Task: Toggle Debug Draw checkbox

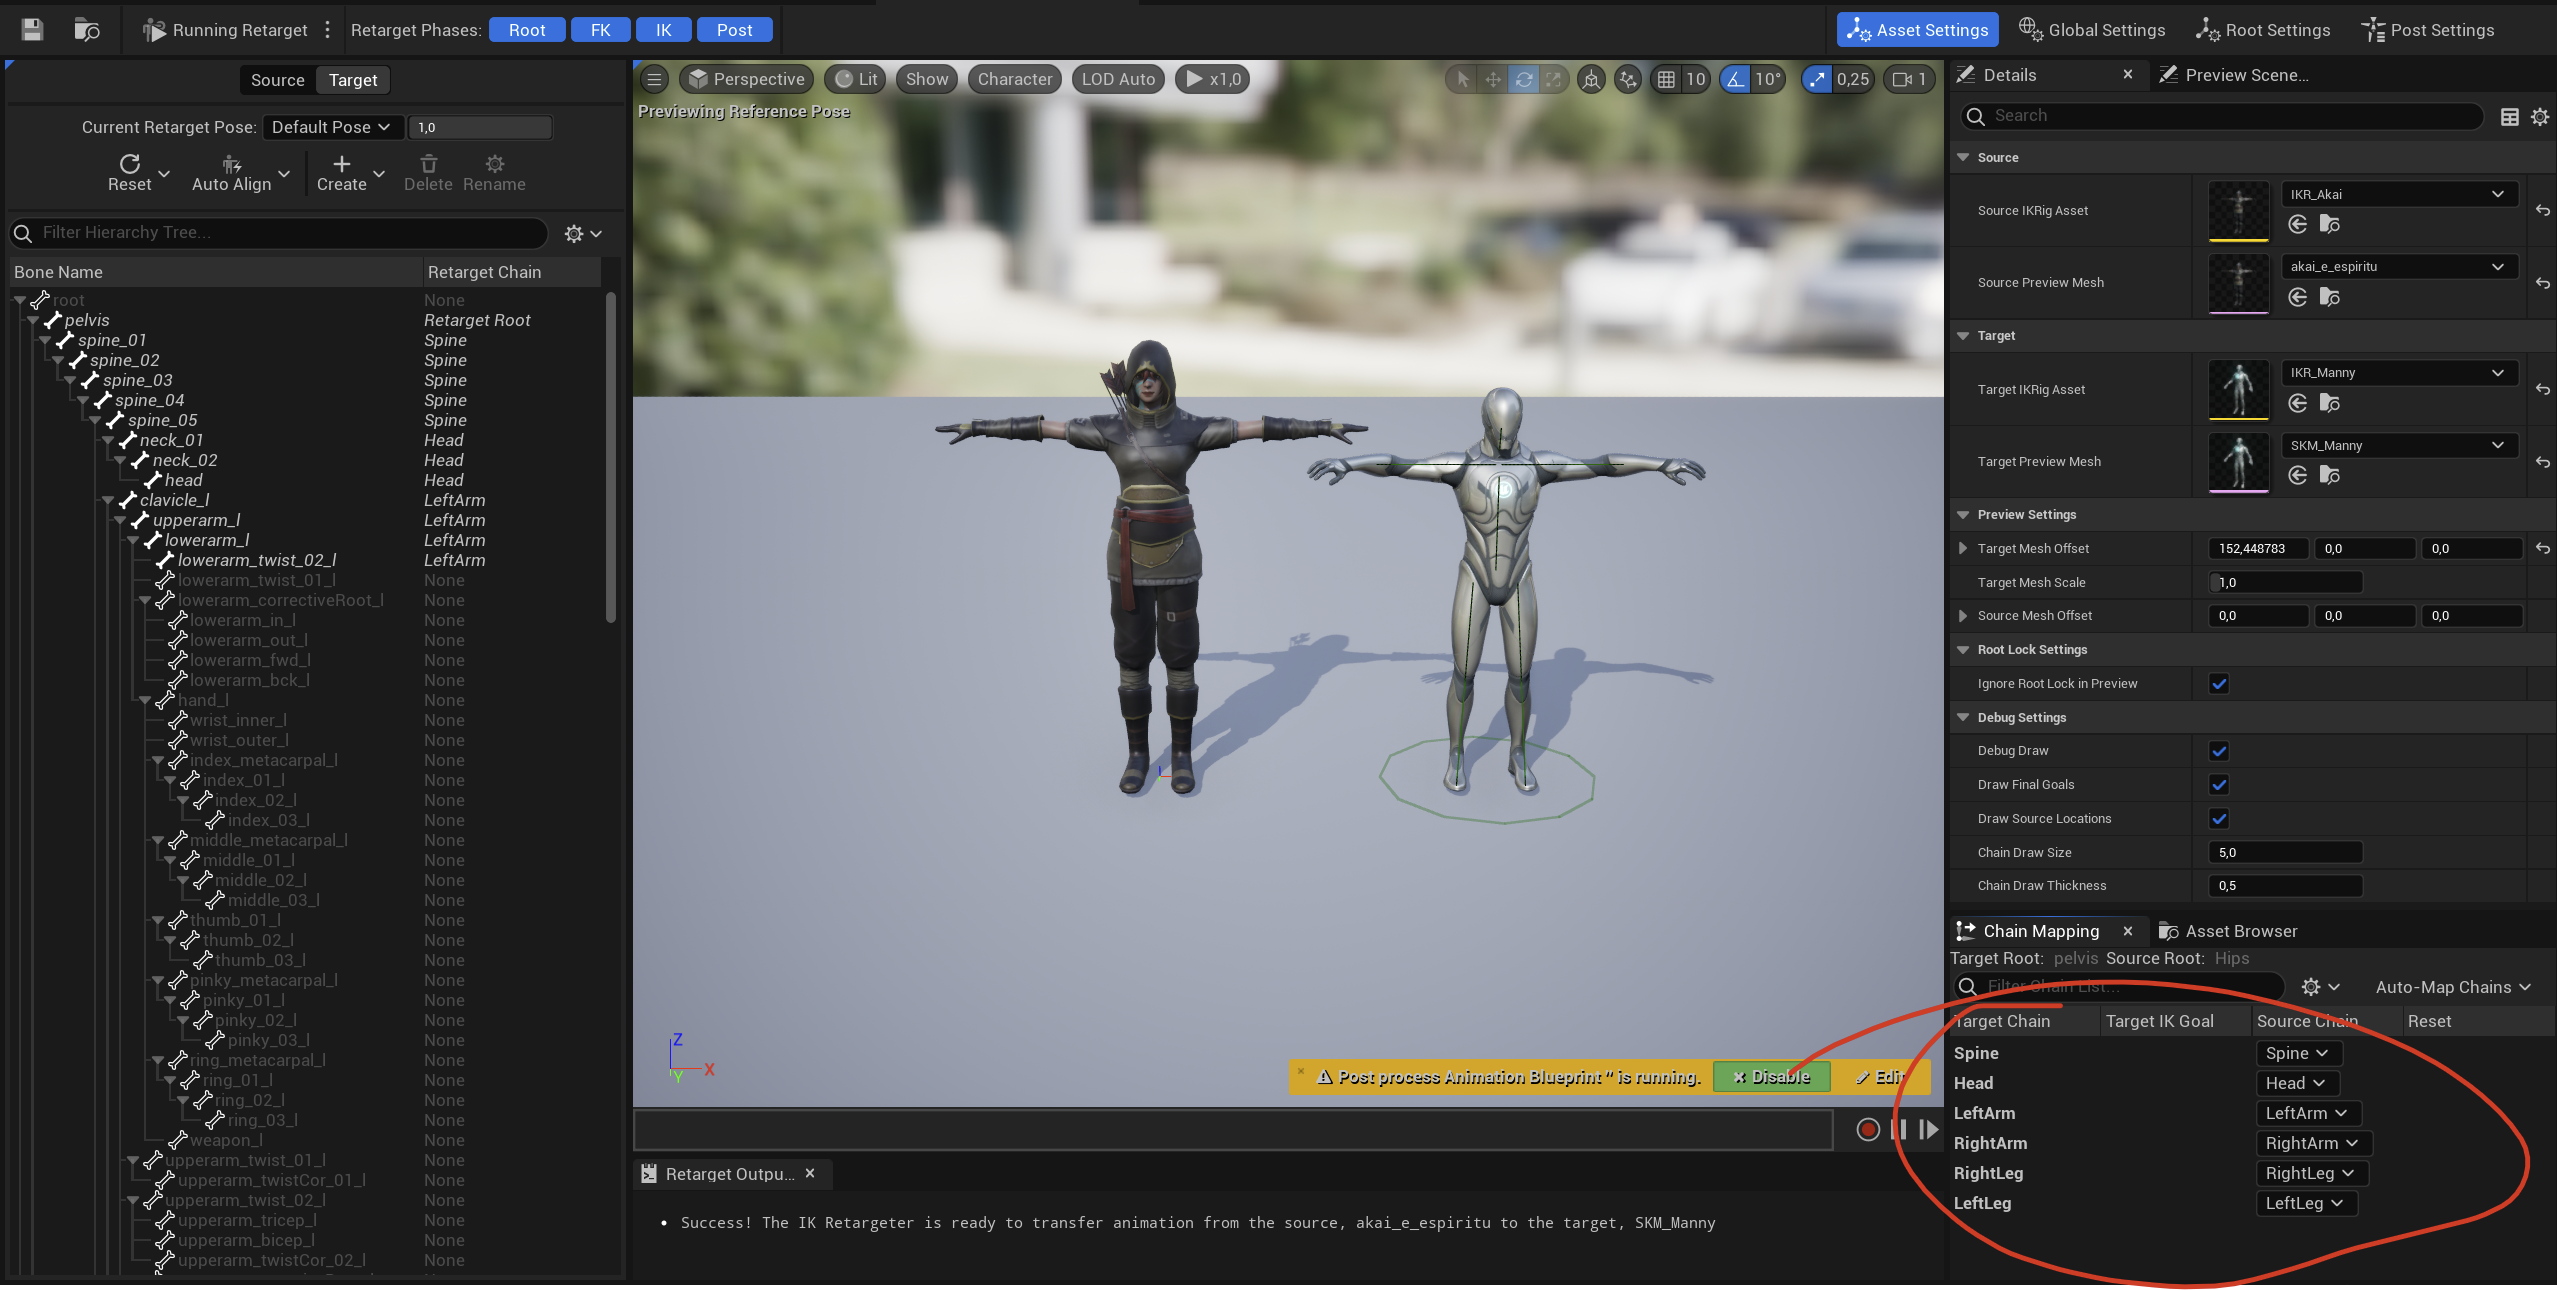Action: coord(2218,751)
